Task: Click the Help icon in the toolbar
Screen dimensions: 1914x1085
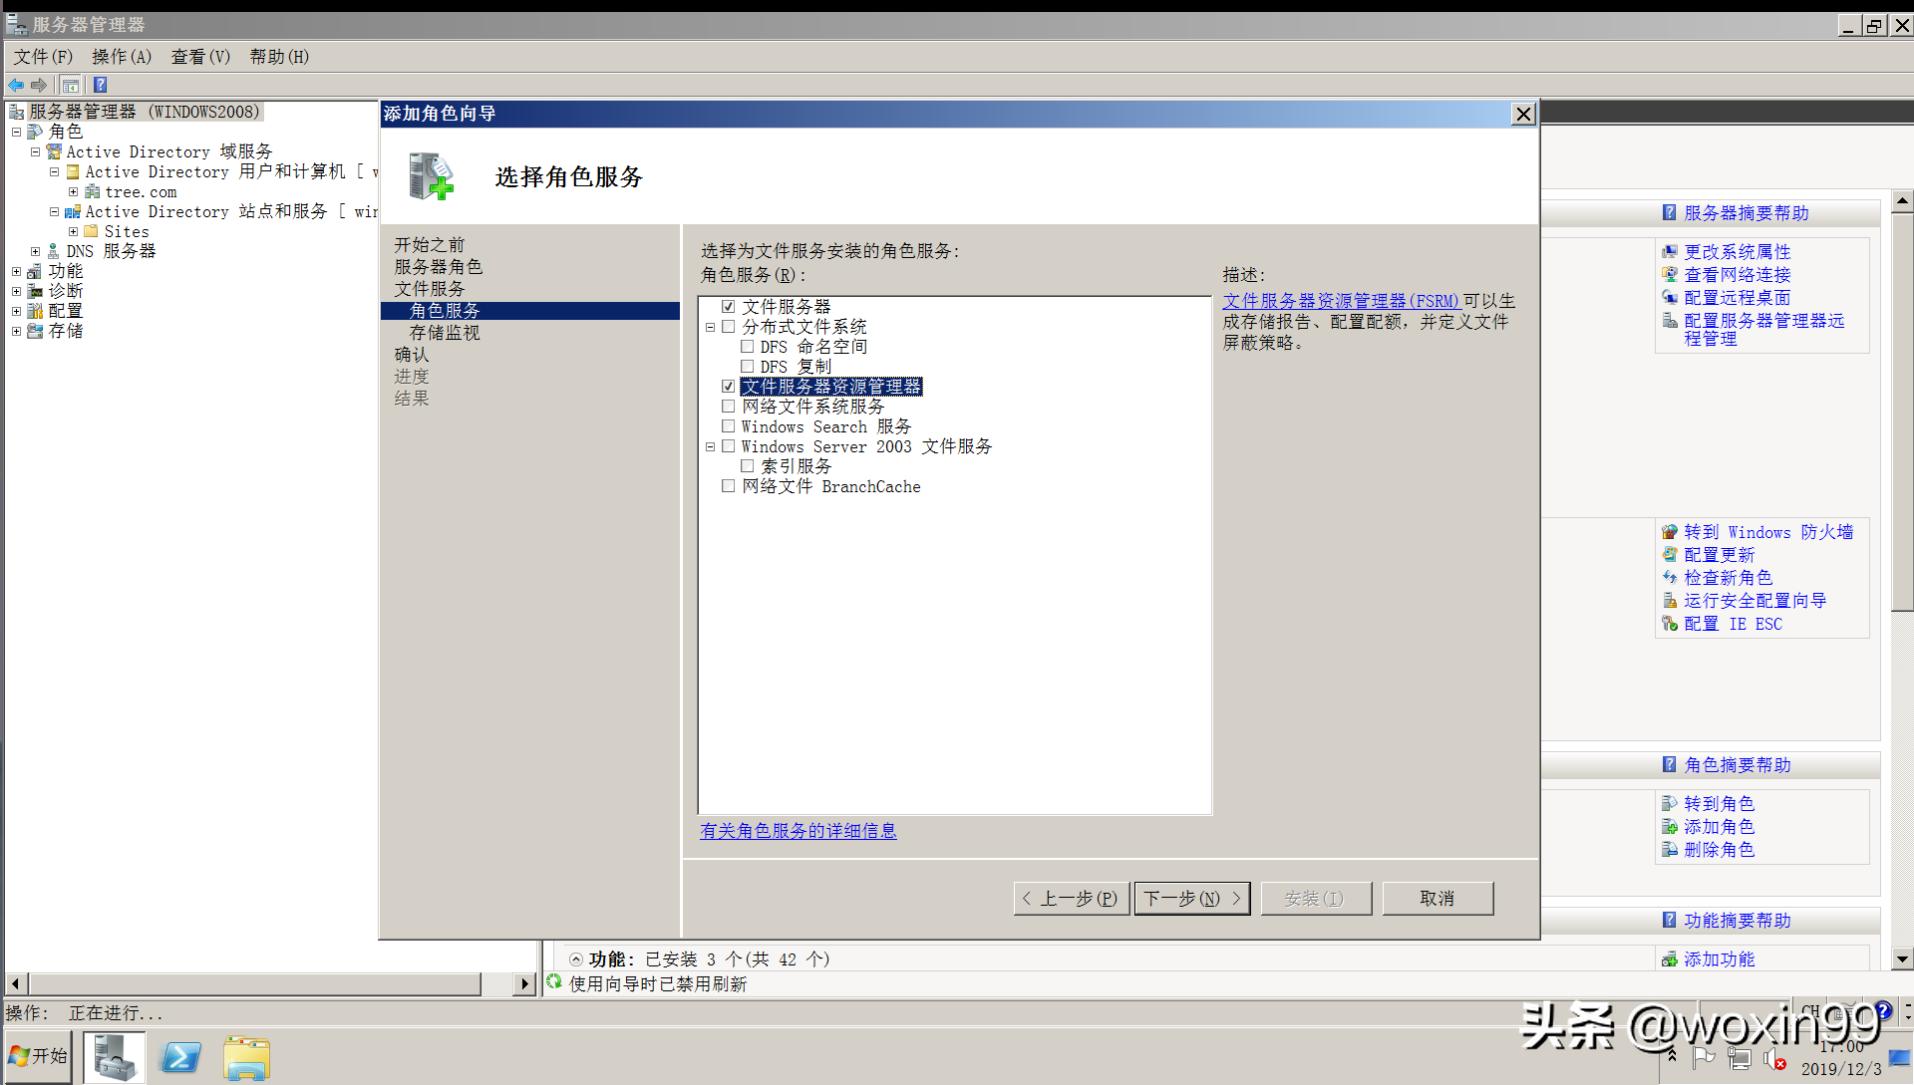Action: pyautogui.click(x=99, y=84)
